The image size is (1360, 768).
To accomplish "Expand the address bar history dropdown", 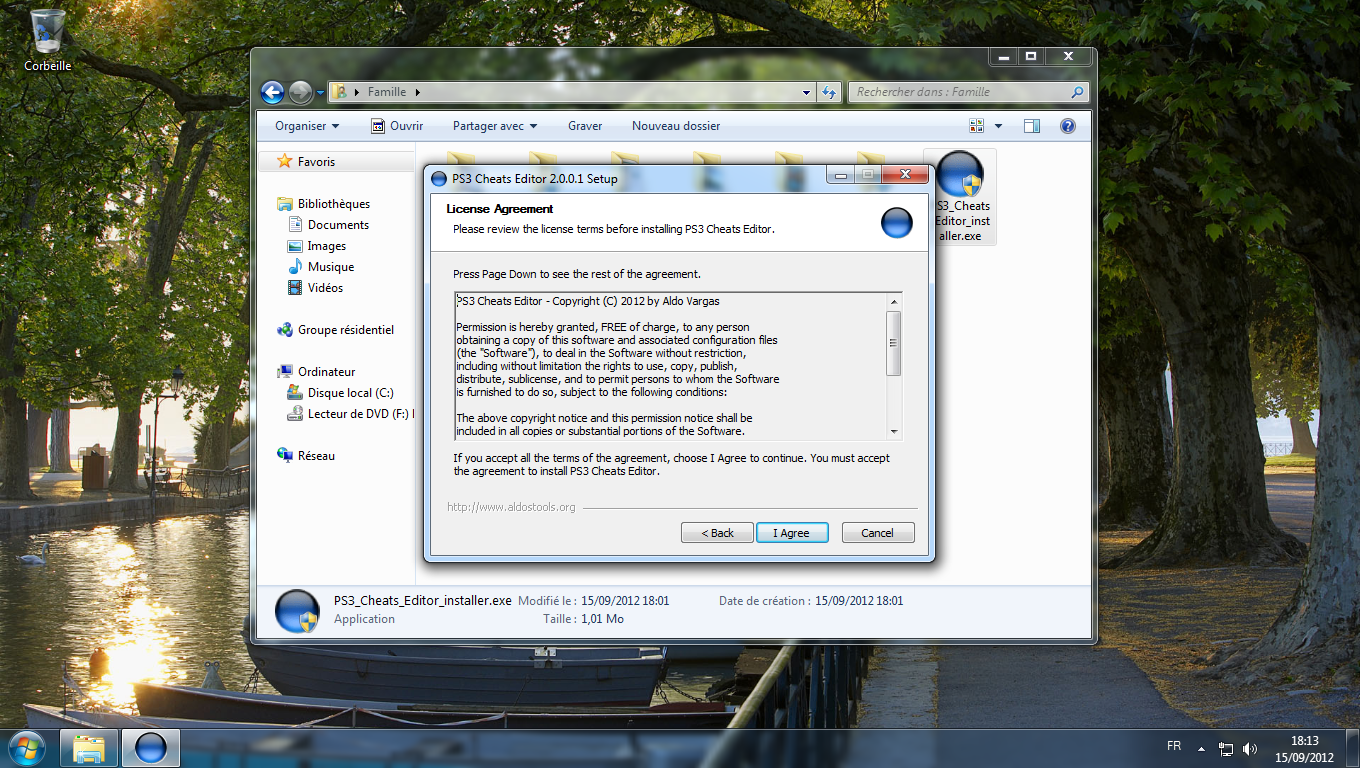I will coord(807,92).
